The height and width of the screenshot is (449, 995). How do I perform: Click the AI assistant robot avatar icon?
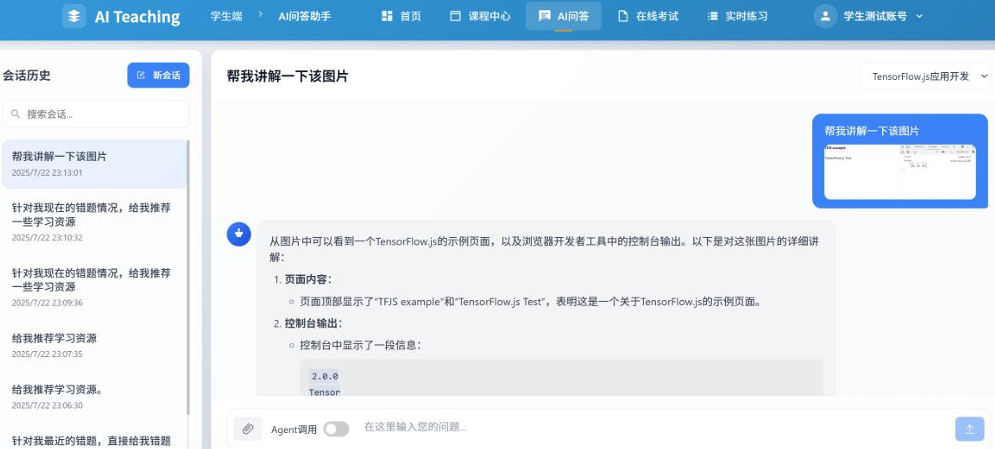(x=239, y=234)
